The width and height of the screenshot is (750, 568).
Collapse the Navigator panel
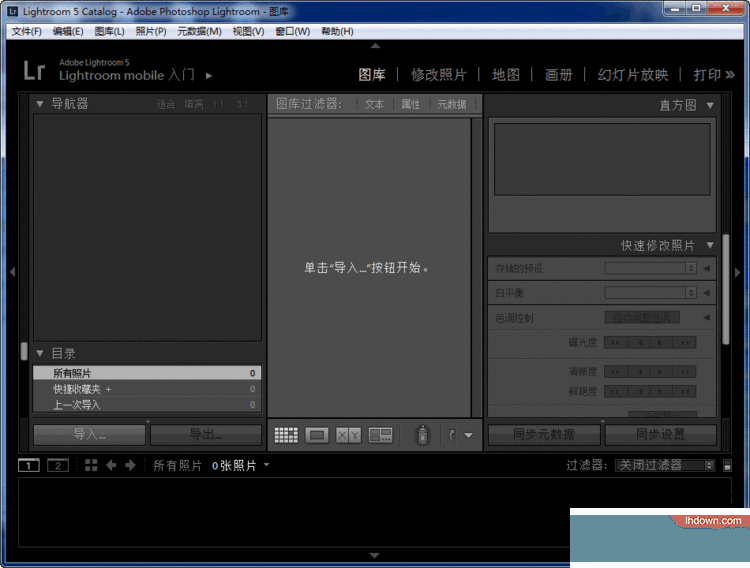40,103
